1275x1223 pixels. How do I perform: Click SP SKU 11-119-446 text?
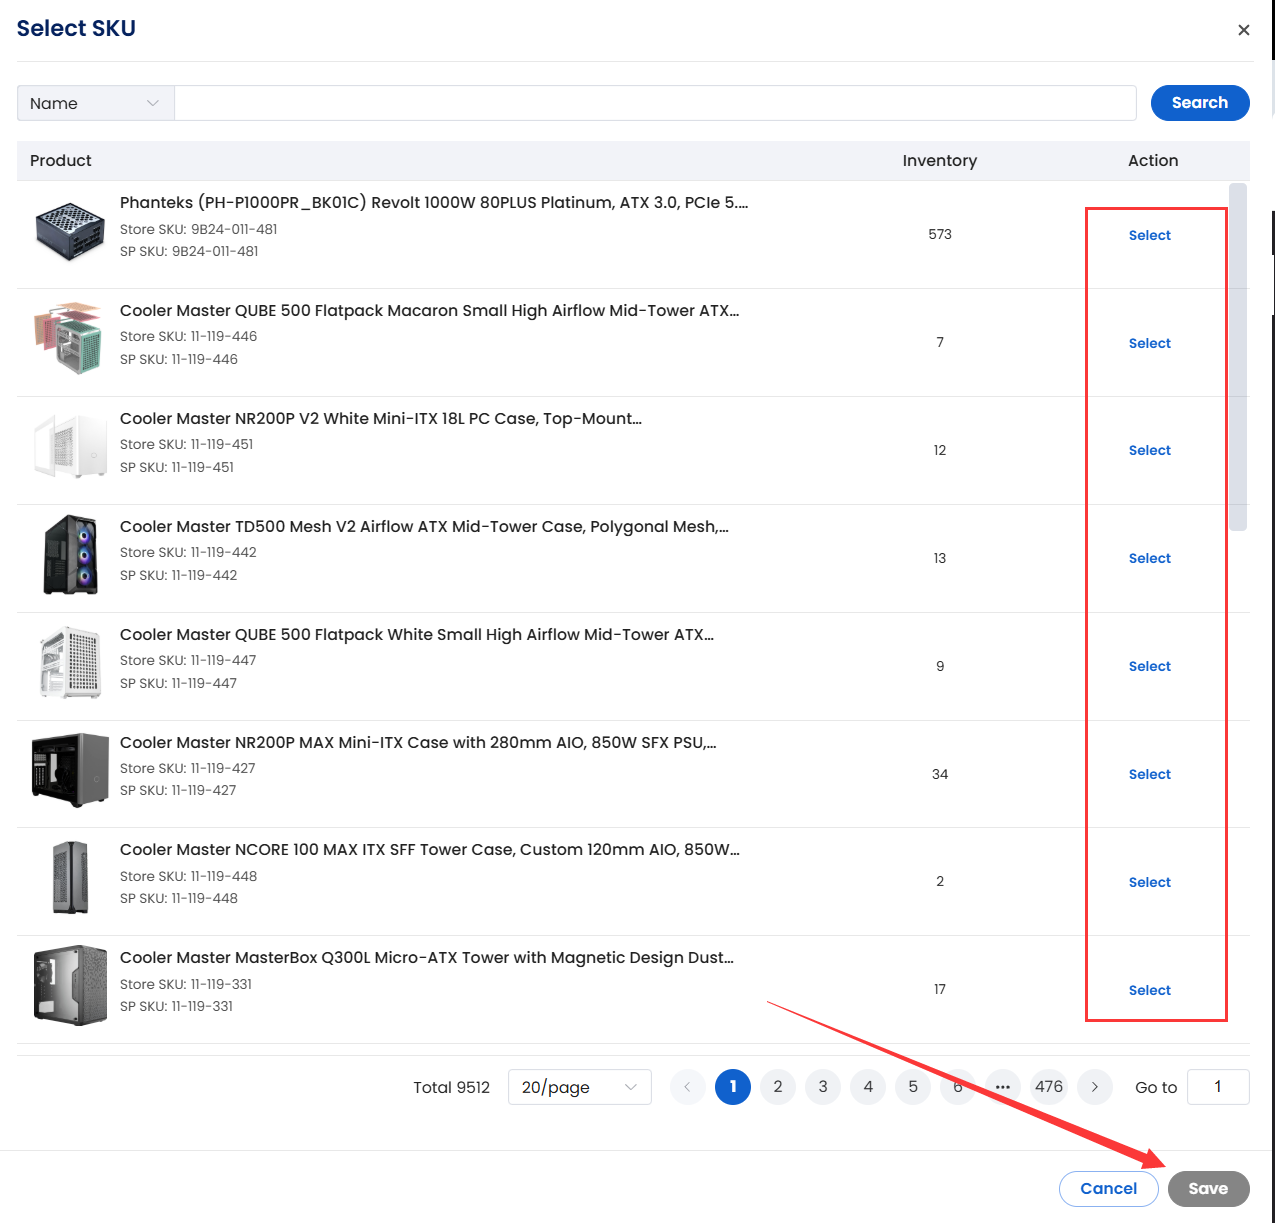coord(179,359)
